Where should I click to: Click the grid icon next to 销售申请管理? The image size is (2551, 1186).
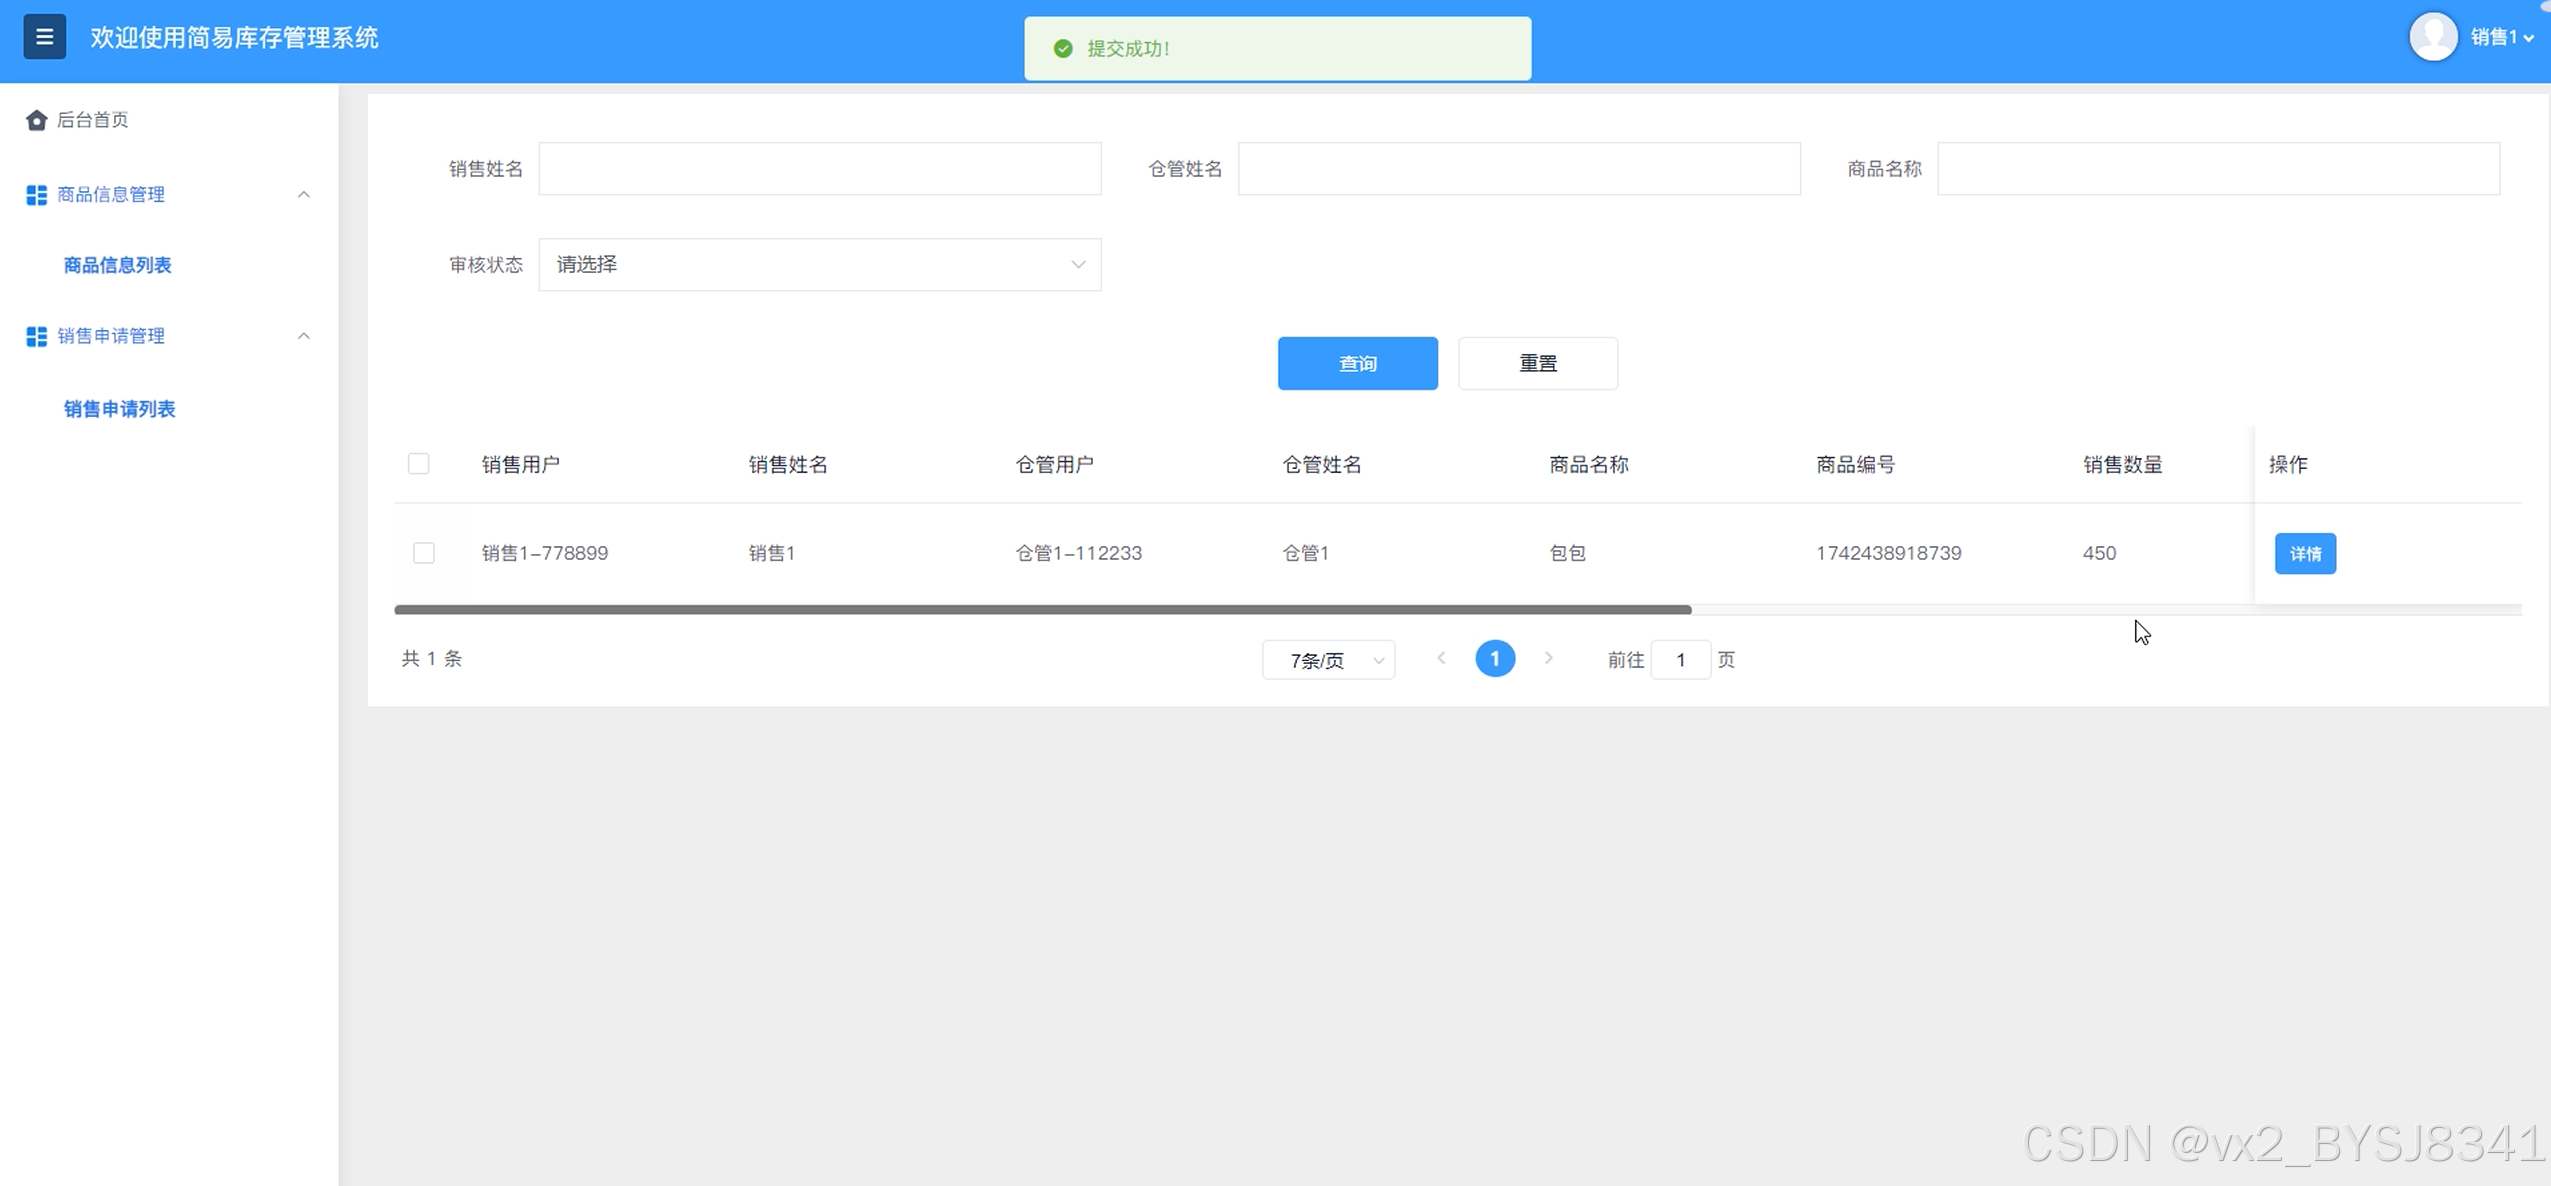pyautogui.click(x=37, y=336)
